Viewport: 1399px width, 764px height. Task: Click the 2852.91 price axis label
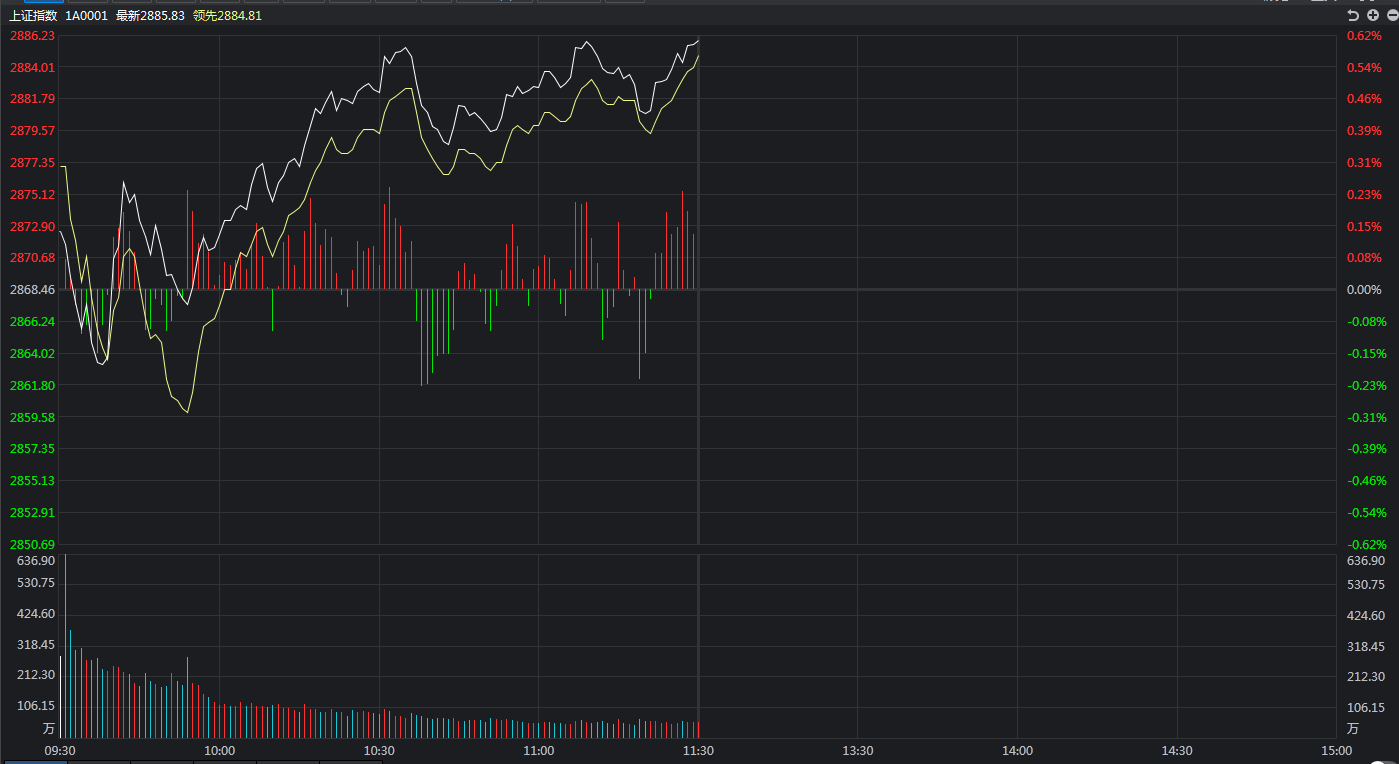click(x=32, y=513)
